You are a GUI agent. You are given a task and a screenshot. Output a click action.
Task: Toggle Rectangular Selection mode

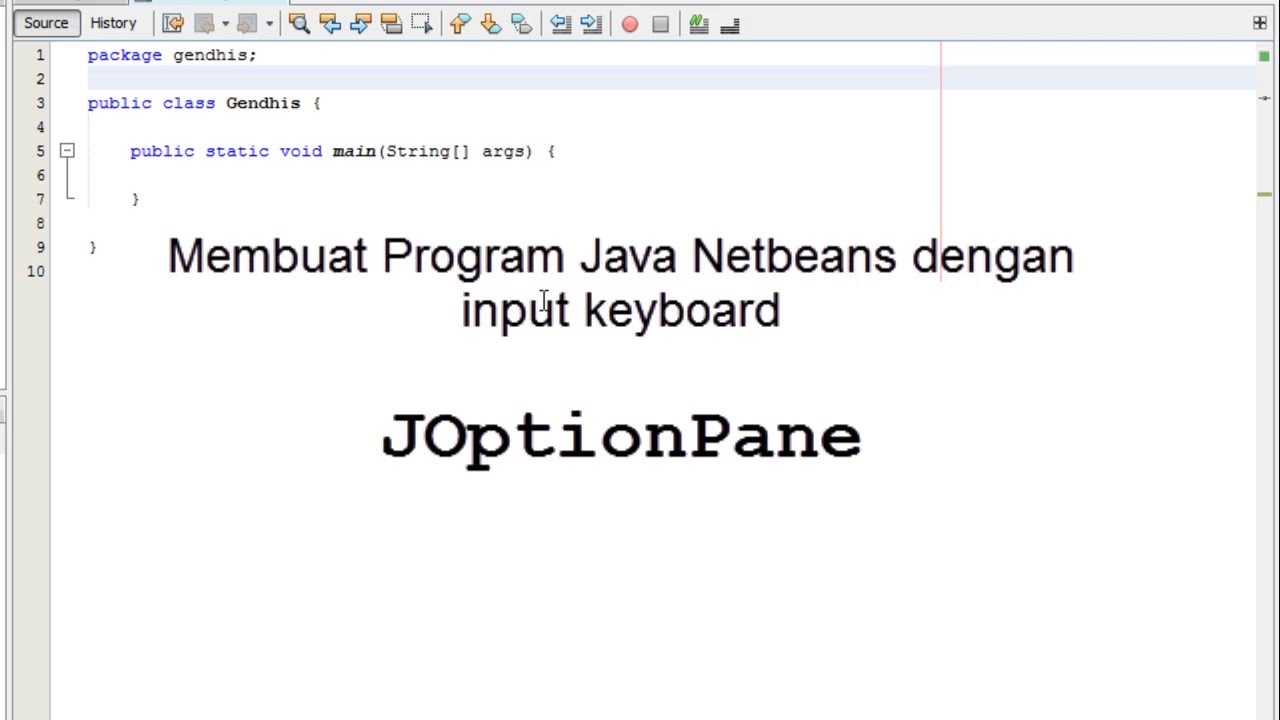422,24
